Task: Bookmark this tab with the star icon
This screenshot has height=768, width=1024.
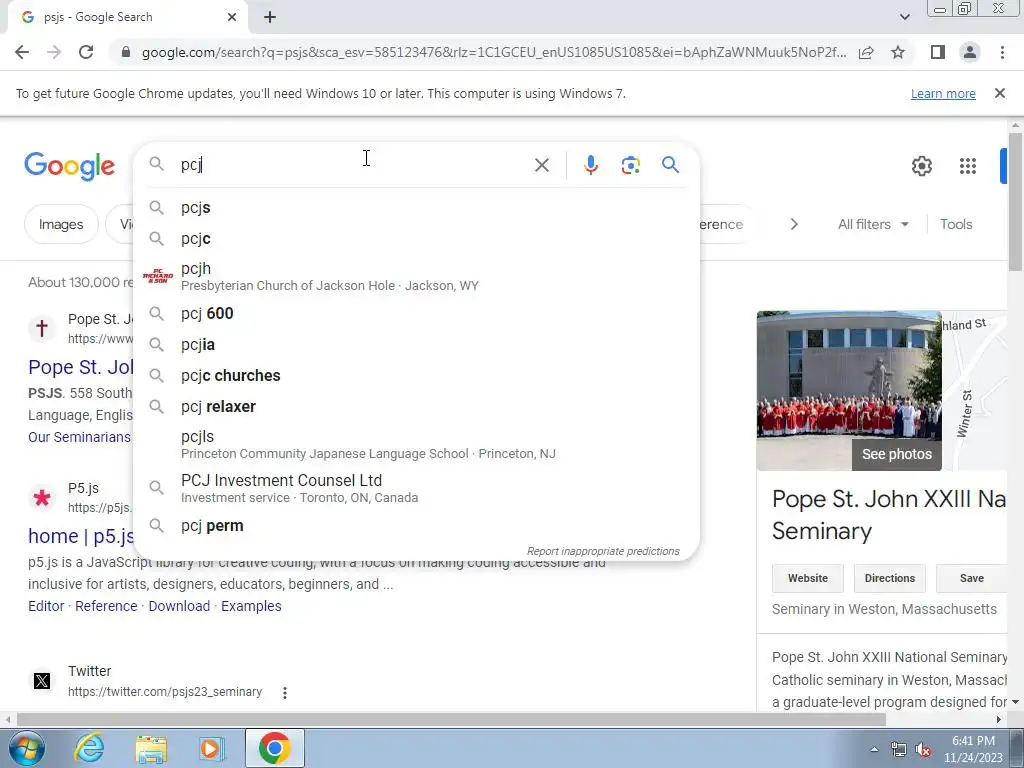Action: click(898, 52)
